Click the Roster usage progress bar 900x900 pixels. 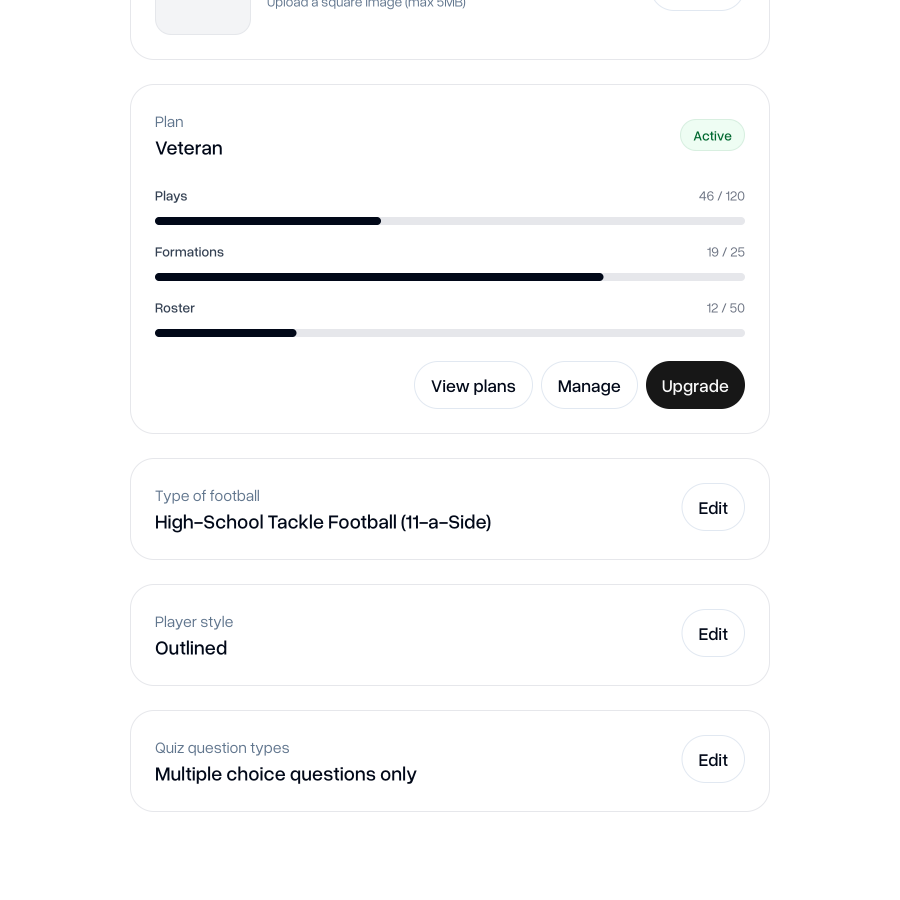(x=450, y=333)
